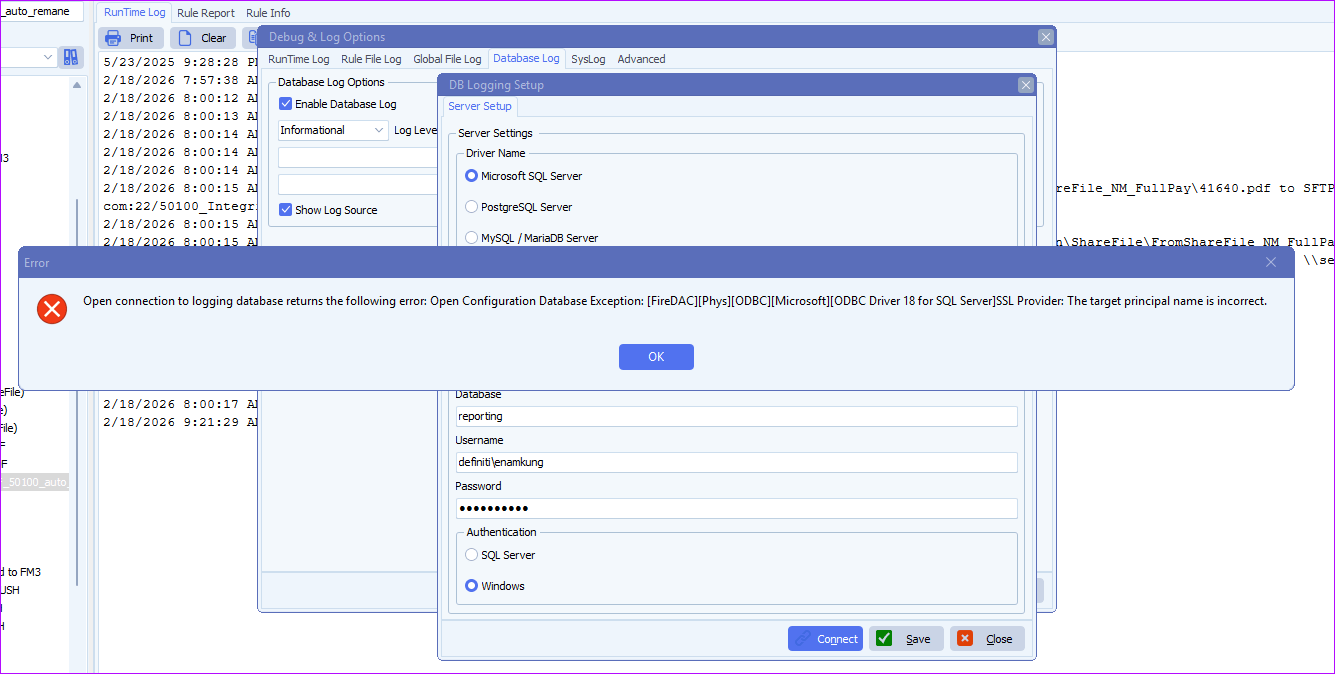This screenshot has width=1335, height=674.
Task: Switch to the Rule Report tab
Action: (206, 12)
